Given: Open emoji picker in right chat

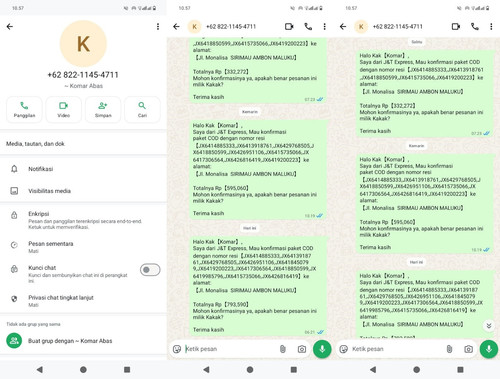Looking at the screenshot, I should tap(344, 349).
